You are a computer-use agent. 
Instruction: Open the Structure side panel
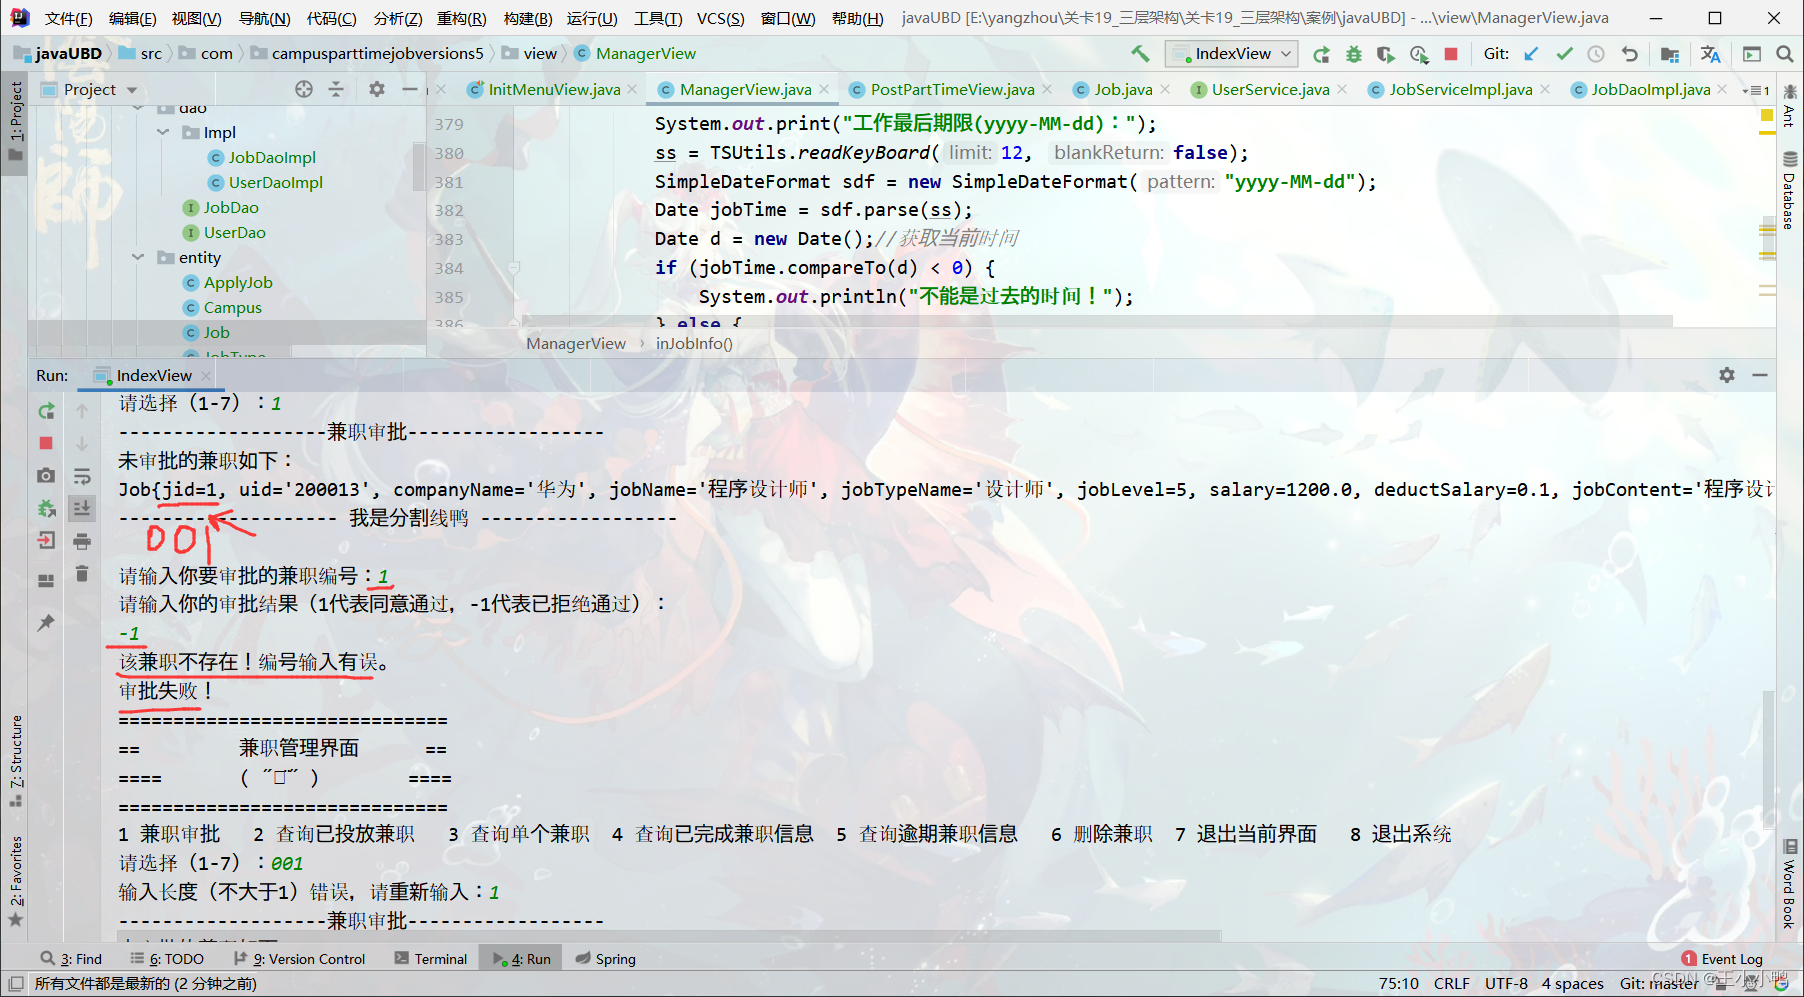tap(15, 761)
